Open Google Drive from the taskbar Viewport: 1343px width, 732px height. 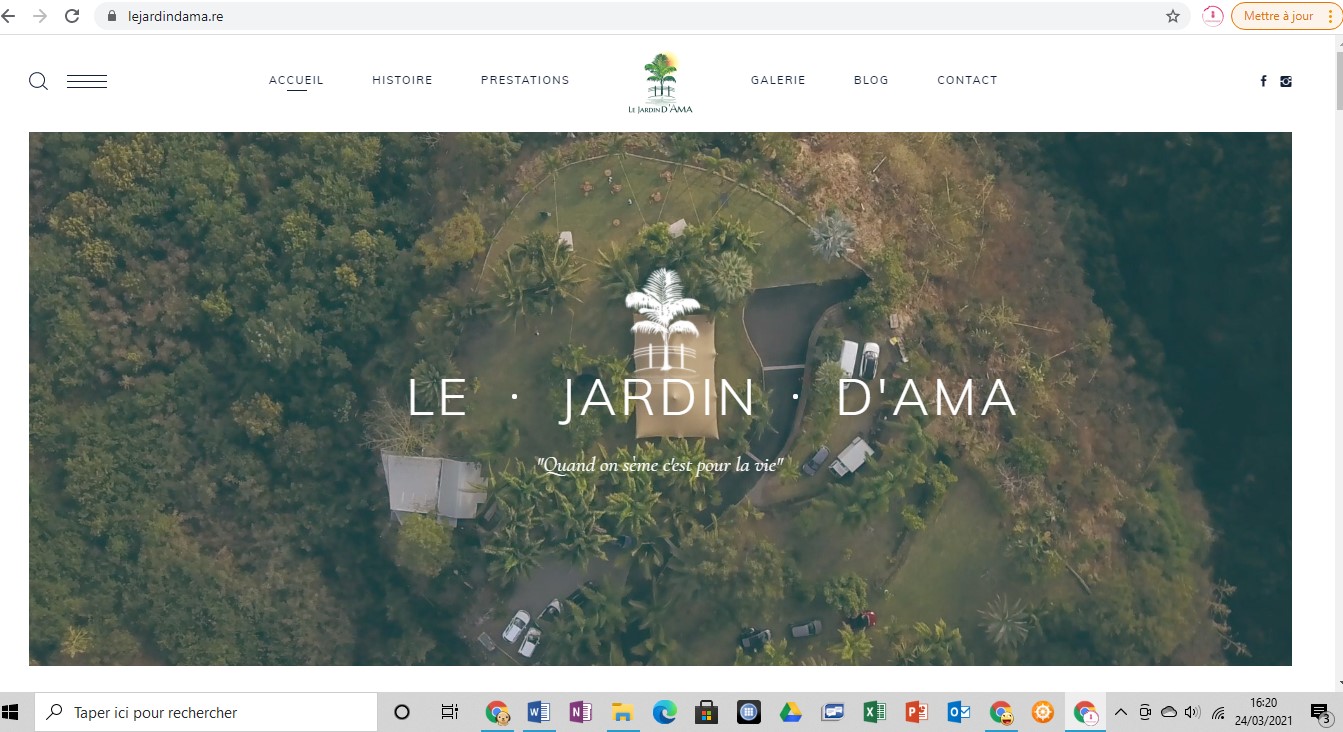click(790, 713)
